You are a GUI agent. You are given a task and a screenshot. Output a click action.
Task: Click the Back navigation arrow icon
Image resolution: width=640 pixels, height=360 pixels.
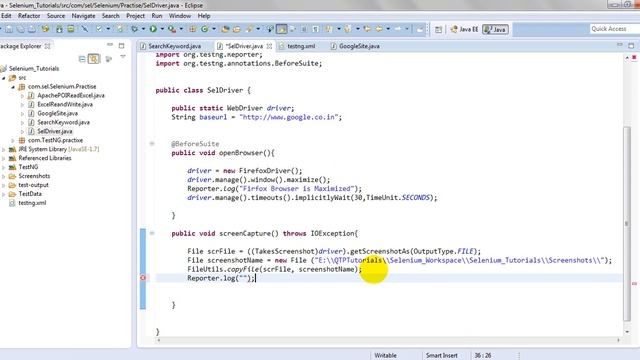[379, 29]
